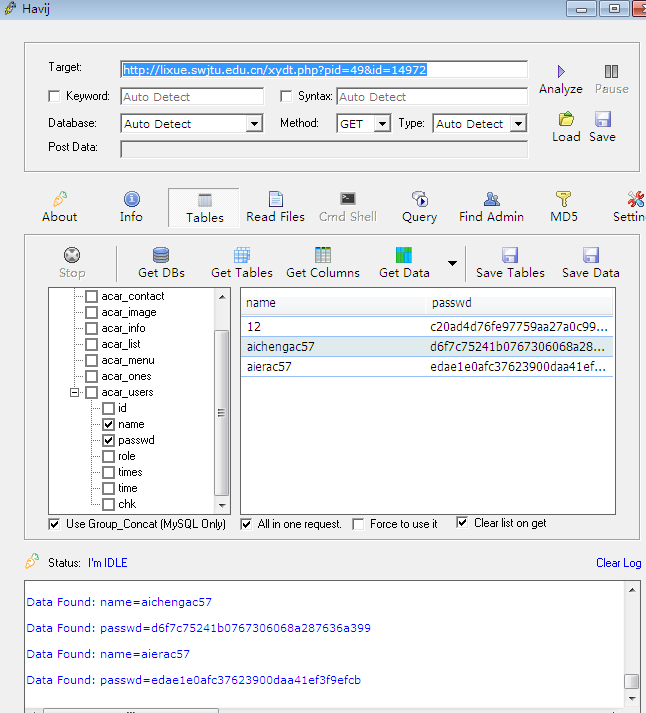Image resolution: width=646 pixels, height=713 pixels.
Task: Minimize the Havij window
Action: [581, 8]
